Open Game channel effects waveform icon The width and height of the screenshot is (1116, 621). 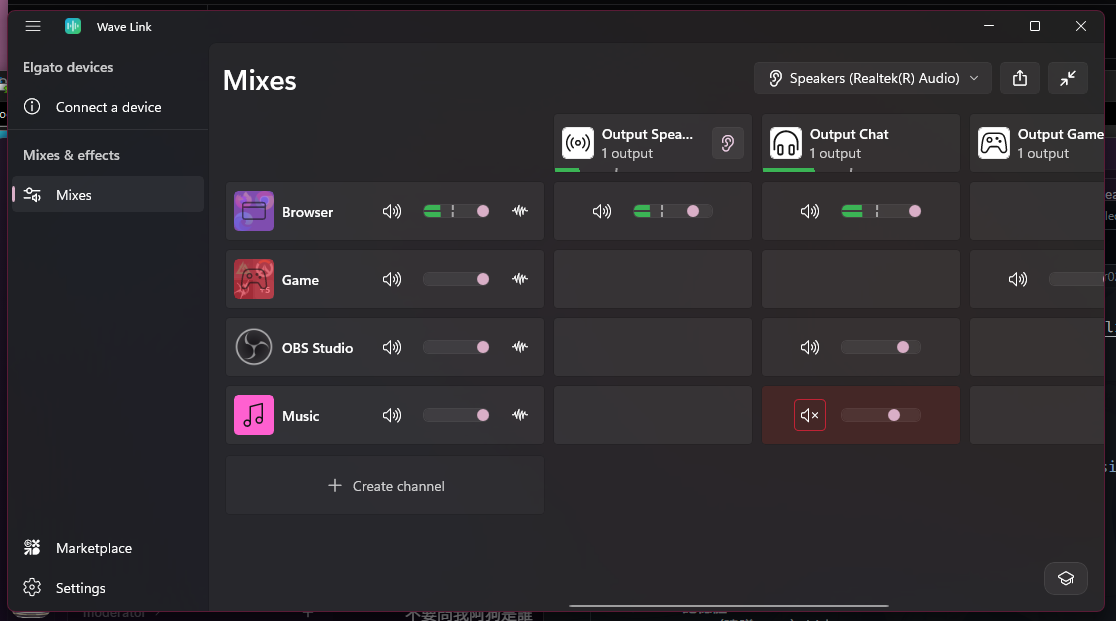point(520,279)
